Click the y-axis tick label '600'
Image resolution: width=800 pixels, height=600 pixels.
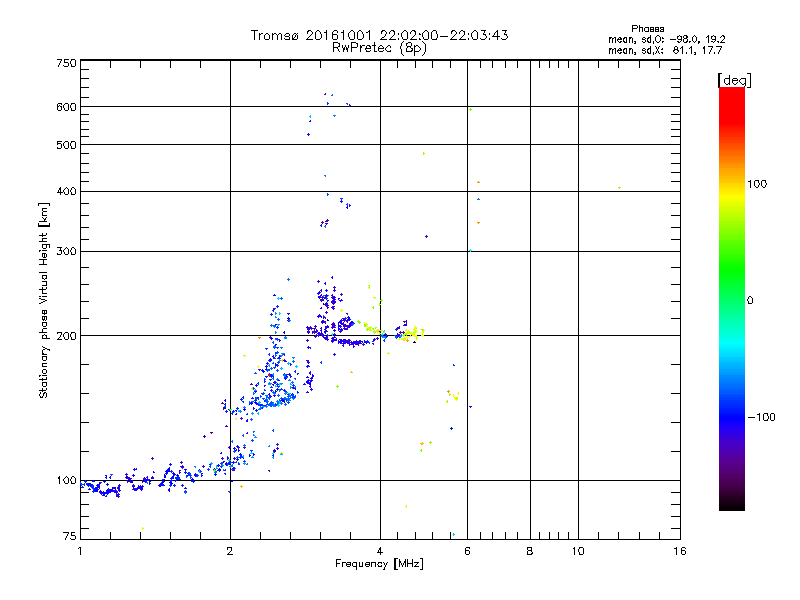pyautogui.click(x=66, y=107)
